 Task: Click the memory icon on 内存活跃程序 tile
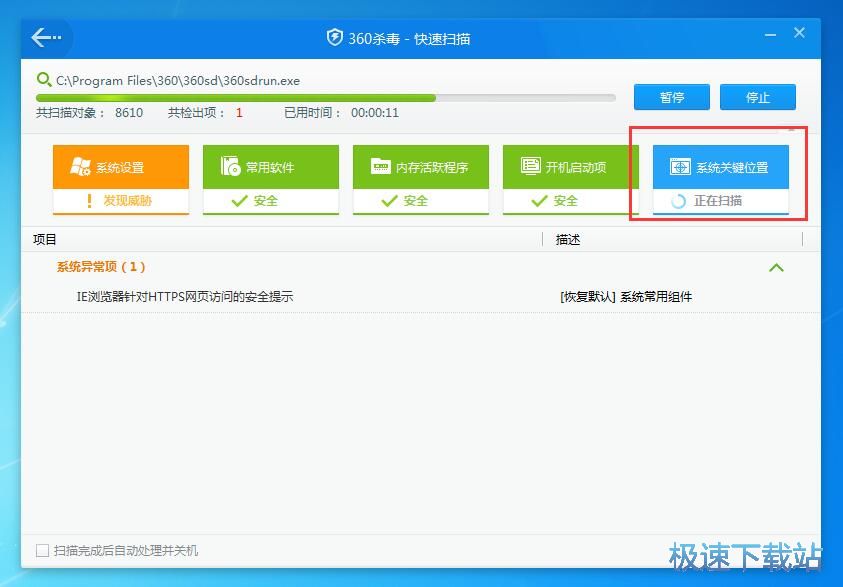tap(380, 167)
